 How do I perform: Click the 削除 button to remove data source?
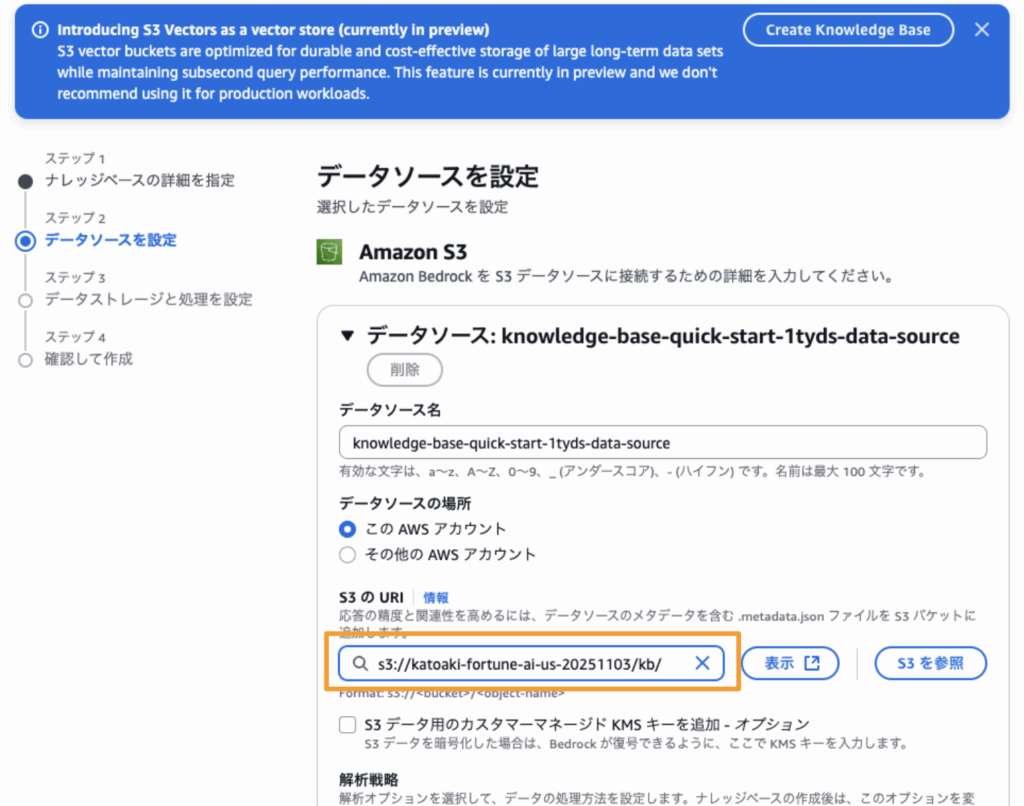point(404,369)
